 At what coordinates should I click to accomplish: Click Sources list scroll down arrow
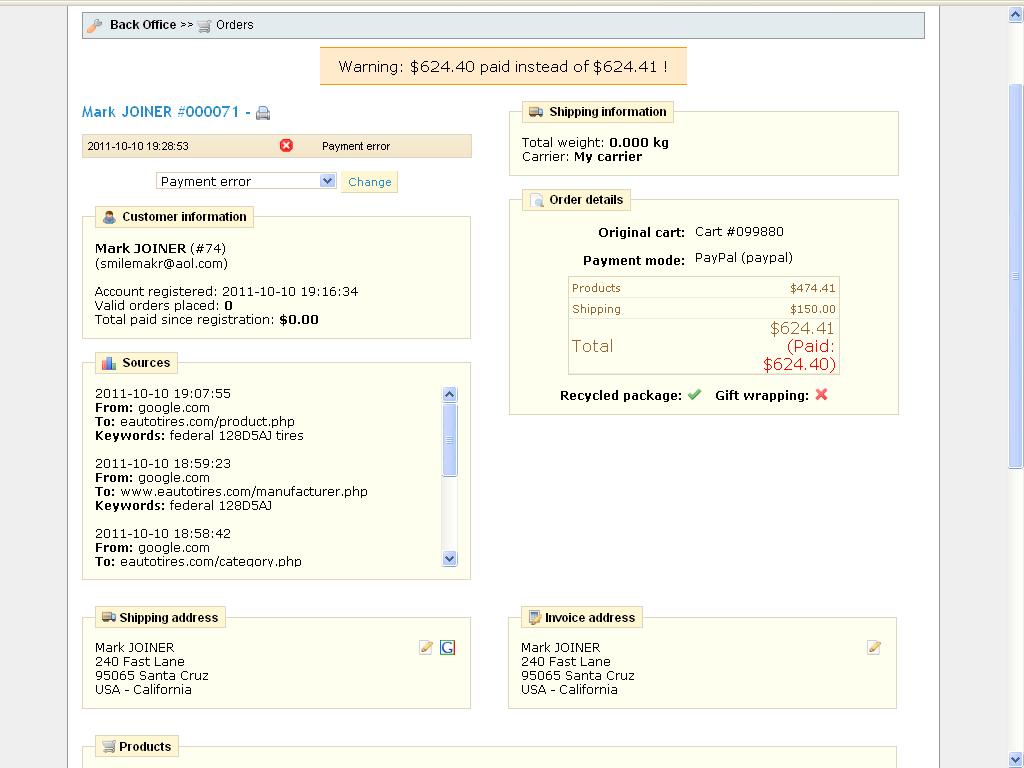coord(449,558)
